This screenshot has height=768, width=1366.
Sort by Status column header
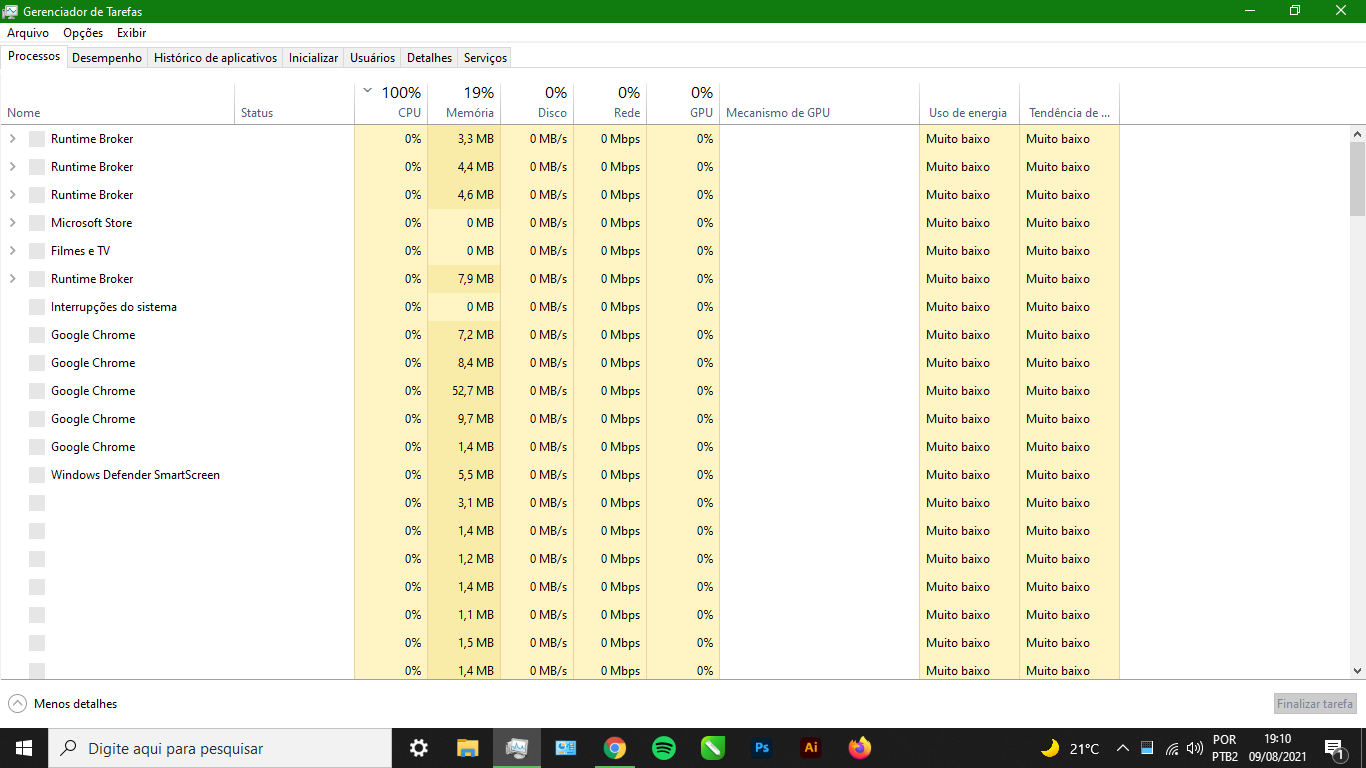pyautogui.click(x=294, y=103)
